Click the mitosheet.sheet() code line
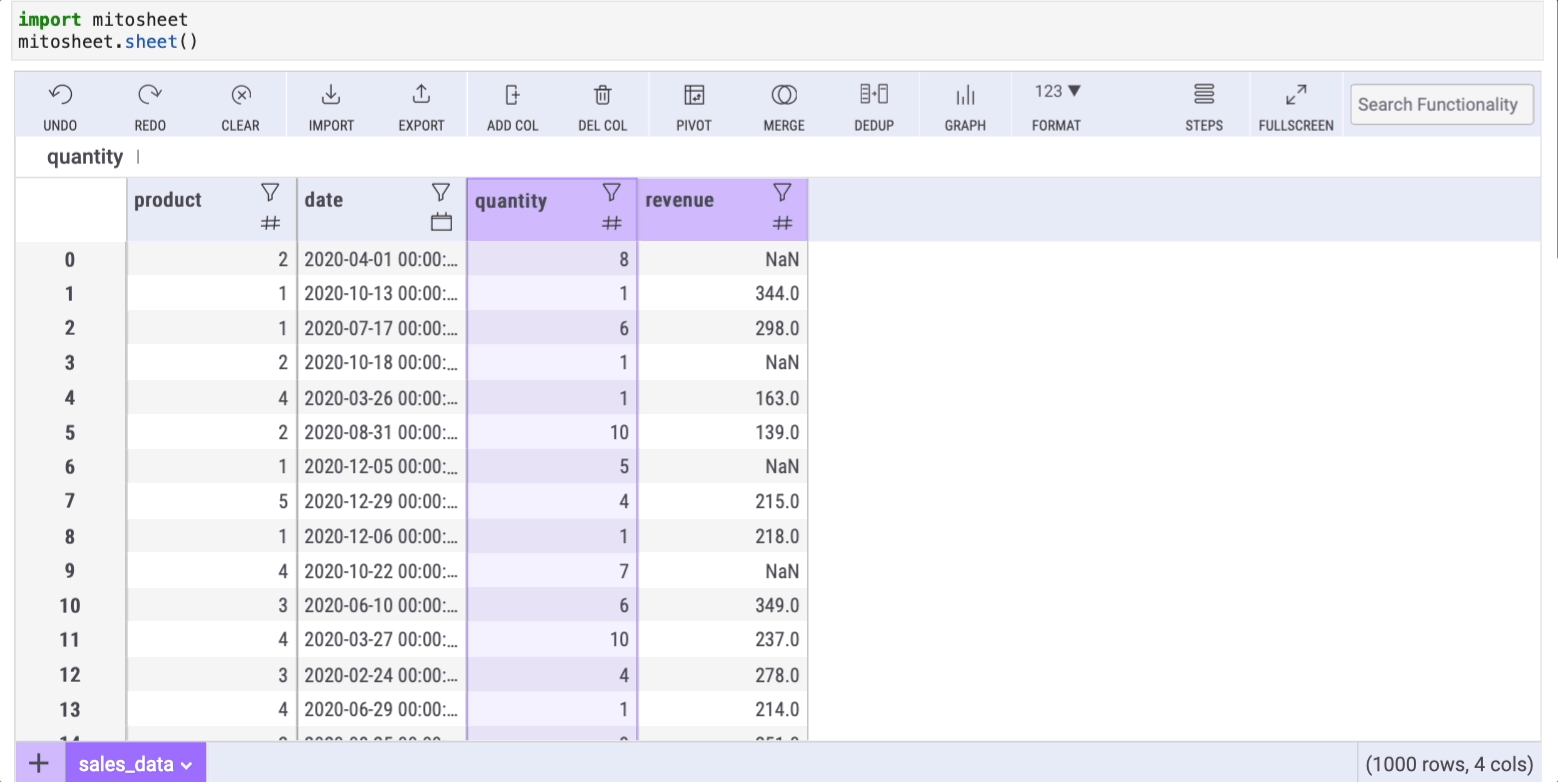 108,41
